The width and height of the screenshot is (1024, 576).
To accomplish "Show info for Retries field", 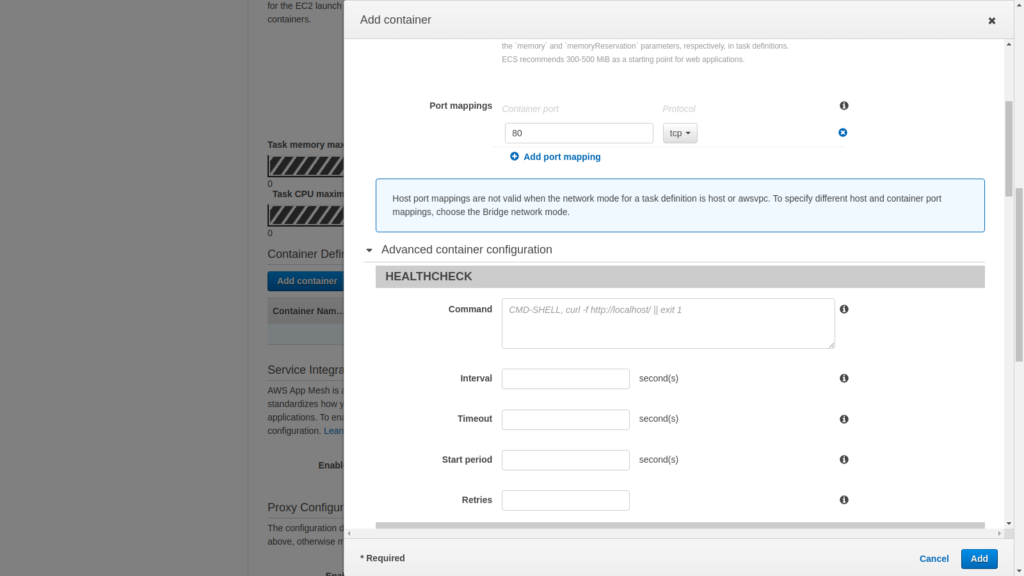I will click(844, 500).
